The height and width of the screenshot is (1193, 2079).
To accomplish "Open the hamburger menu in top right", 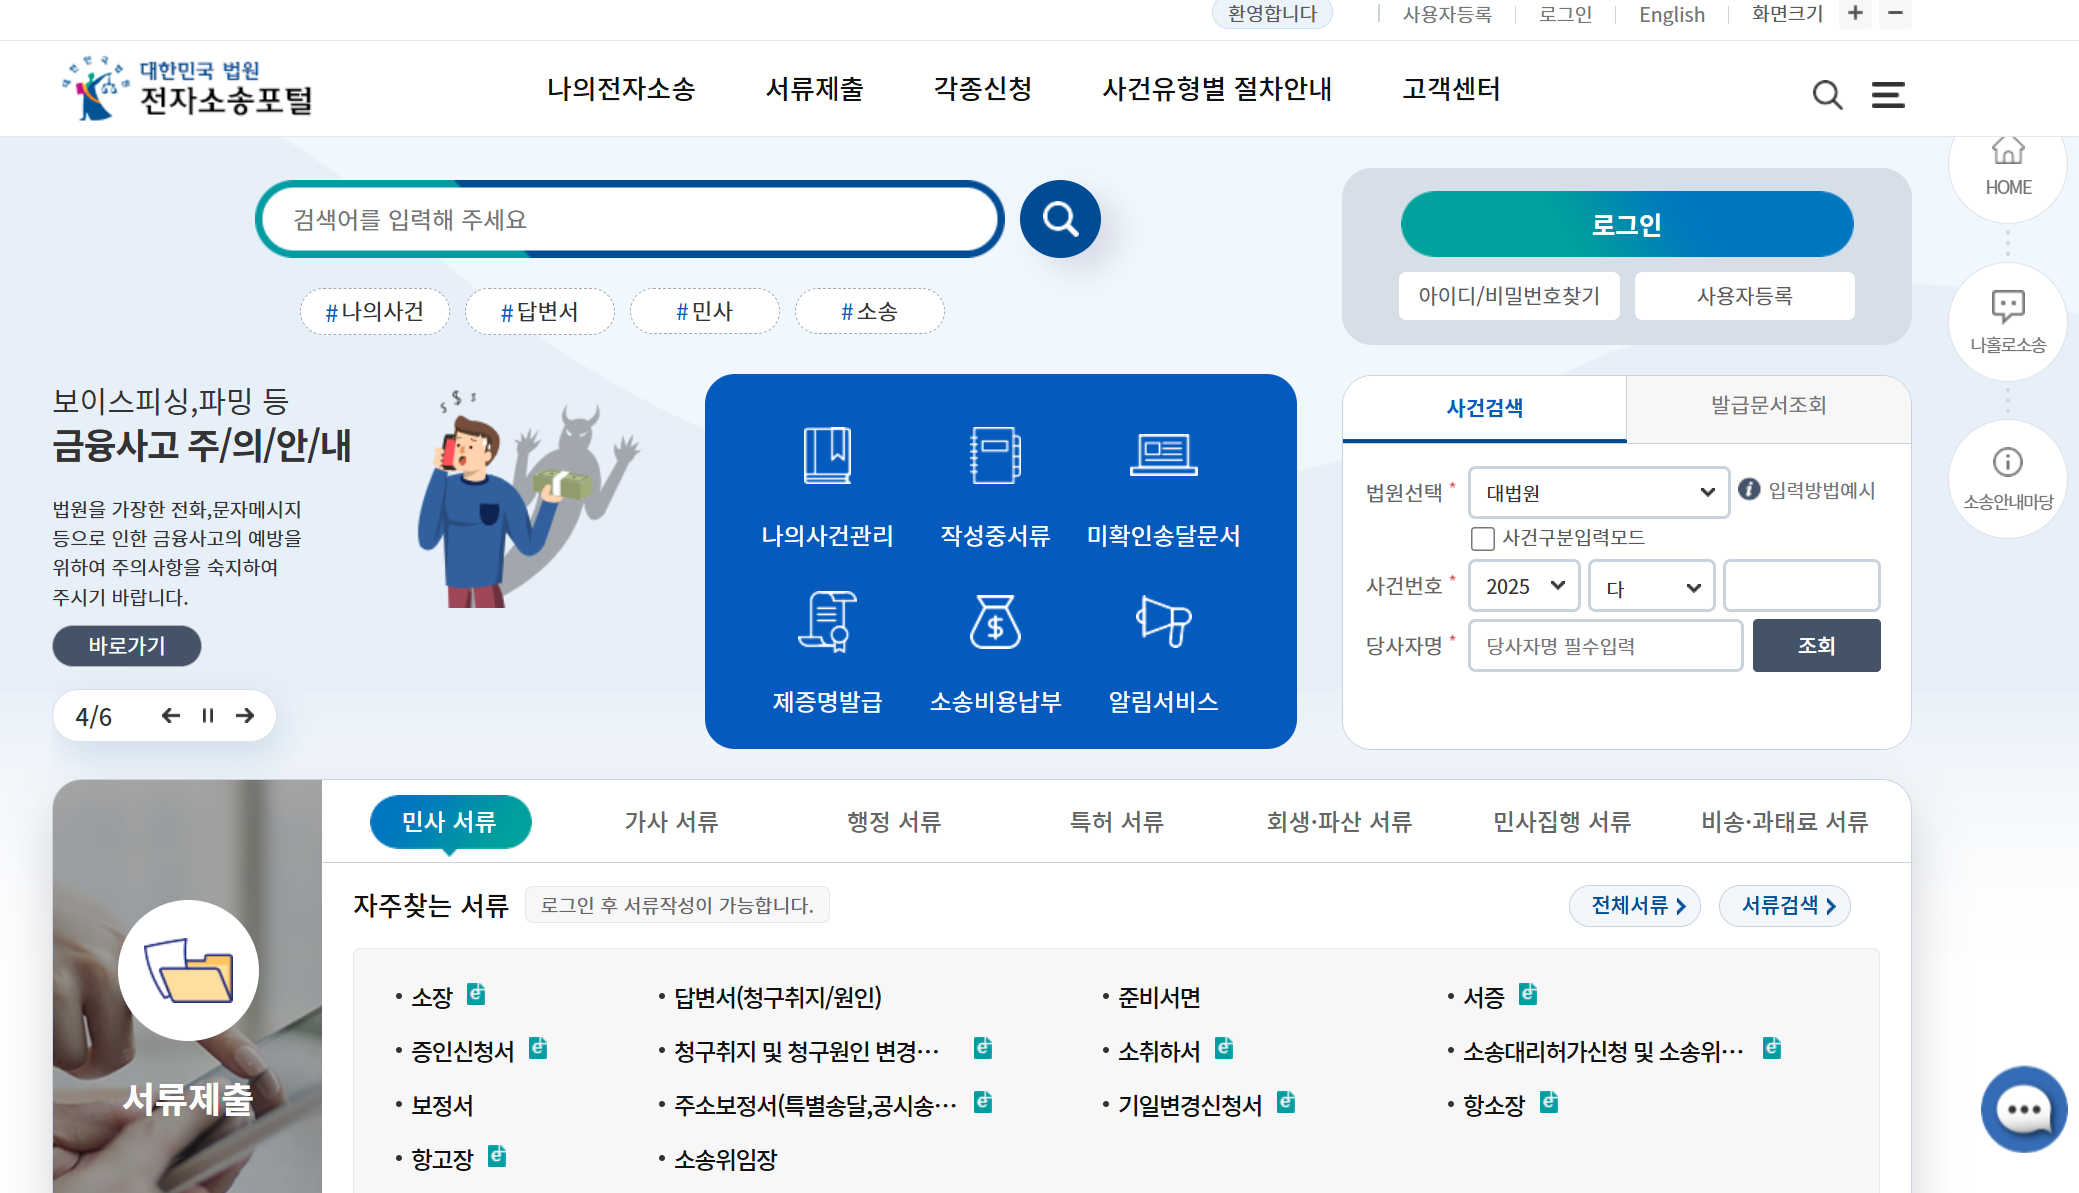I will (1888, 94).
